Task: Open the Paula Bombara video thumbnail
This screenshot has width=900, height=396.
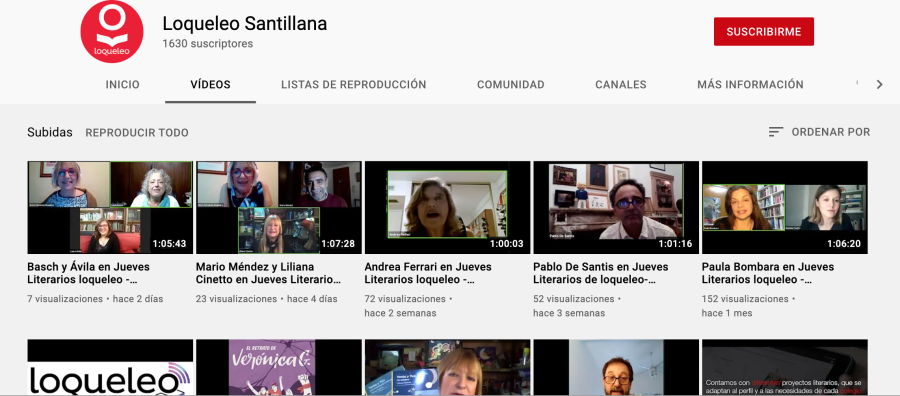Action: [785, 207]
